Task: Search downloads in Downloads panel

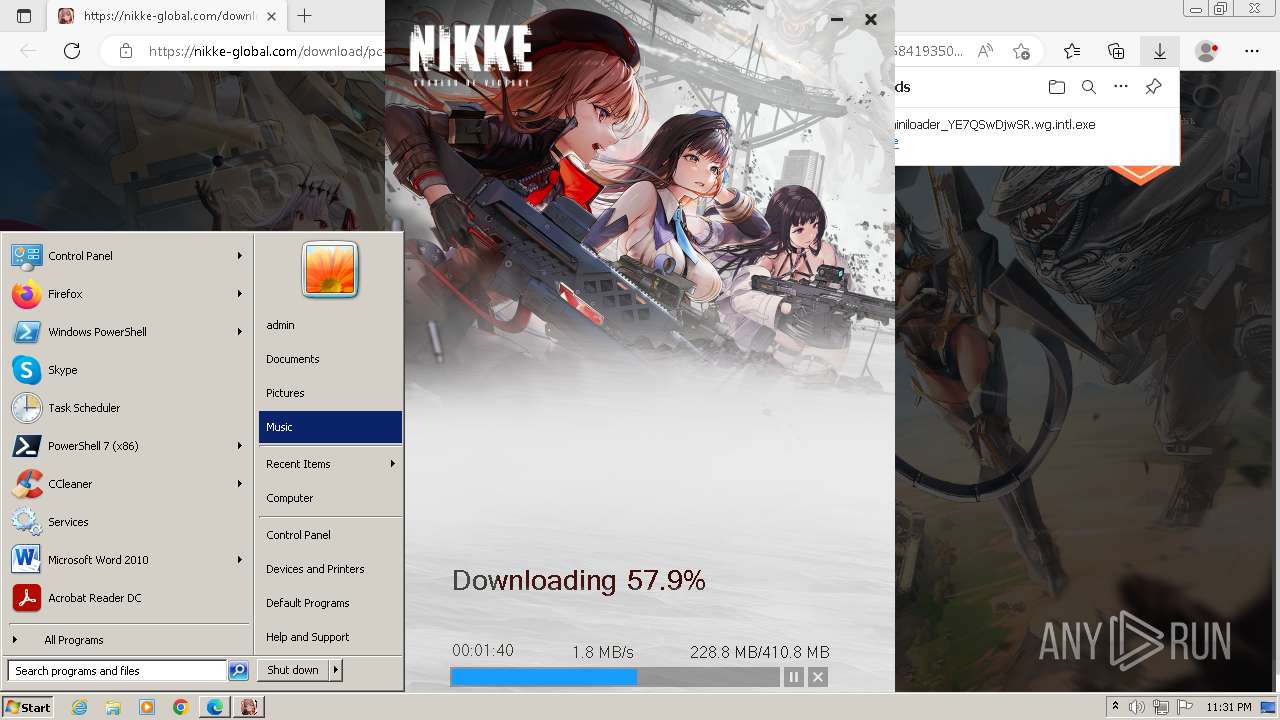Action: [x=1089, y=87]
